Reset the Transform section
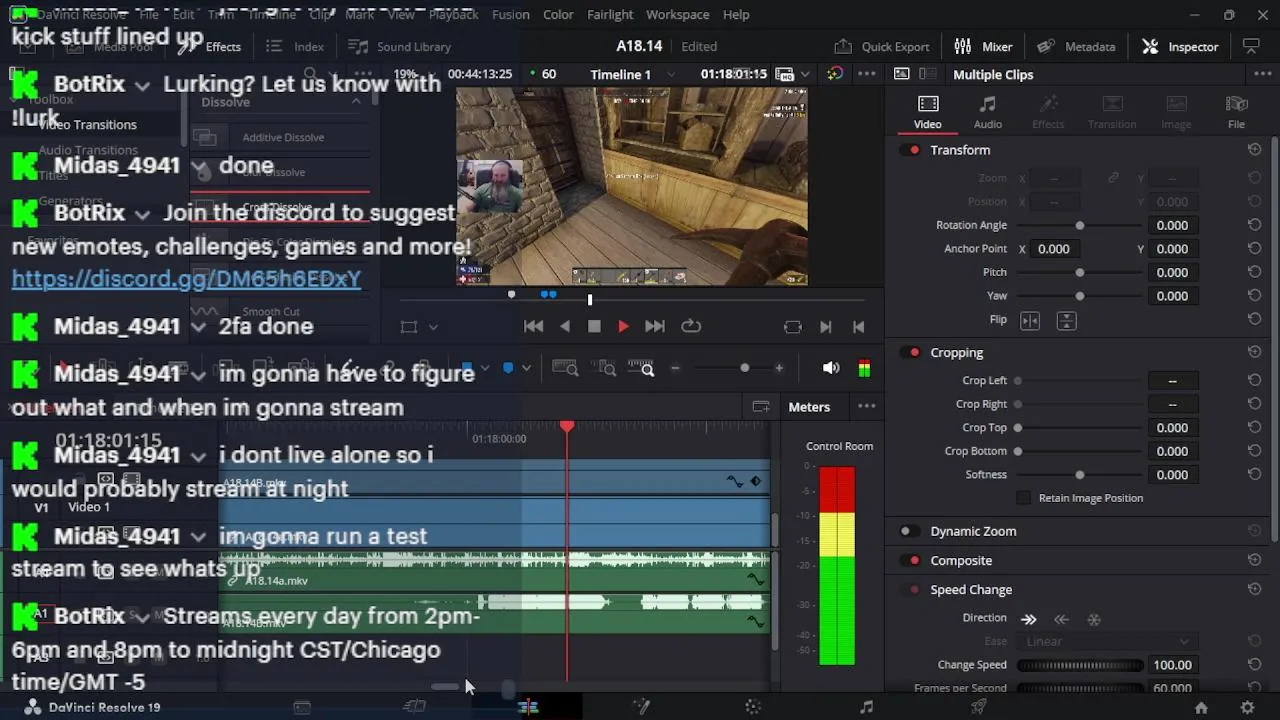This screenshot has width=1280, height=720. click(x=1254, y=150)
